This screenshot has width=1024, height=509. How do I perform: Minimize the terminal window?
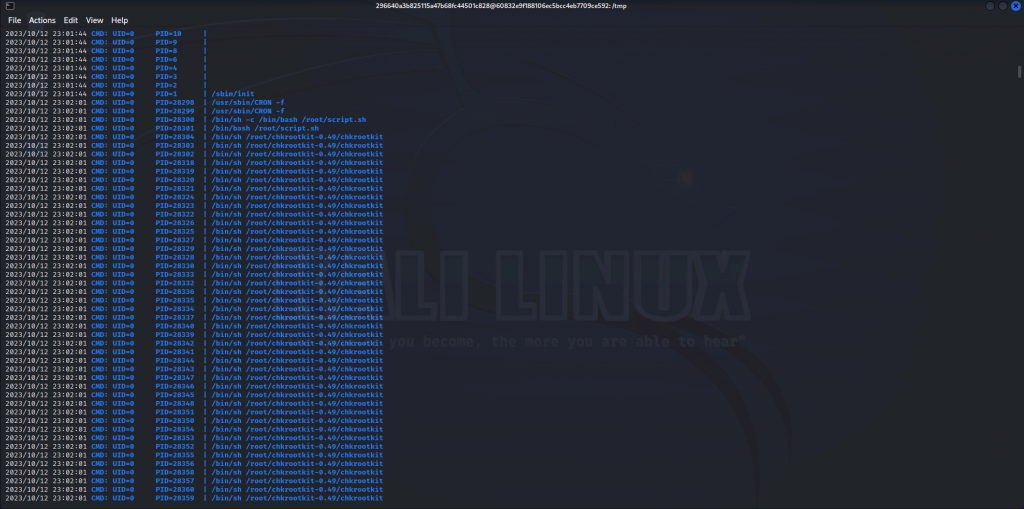[990, 6]
